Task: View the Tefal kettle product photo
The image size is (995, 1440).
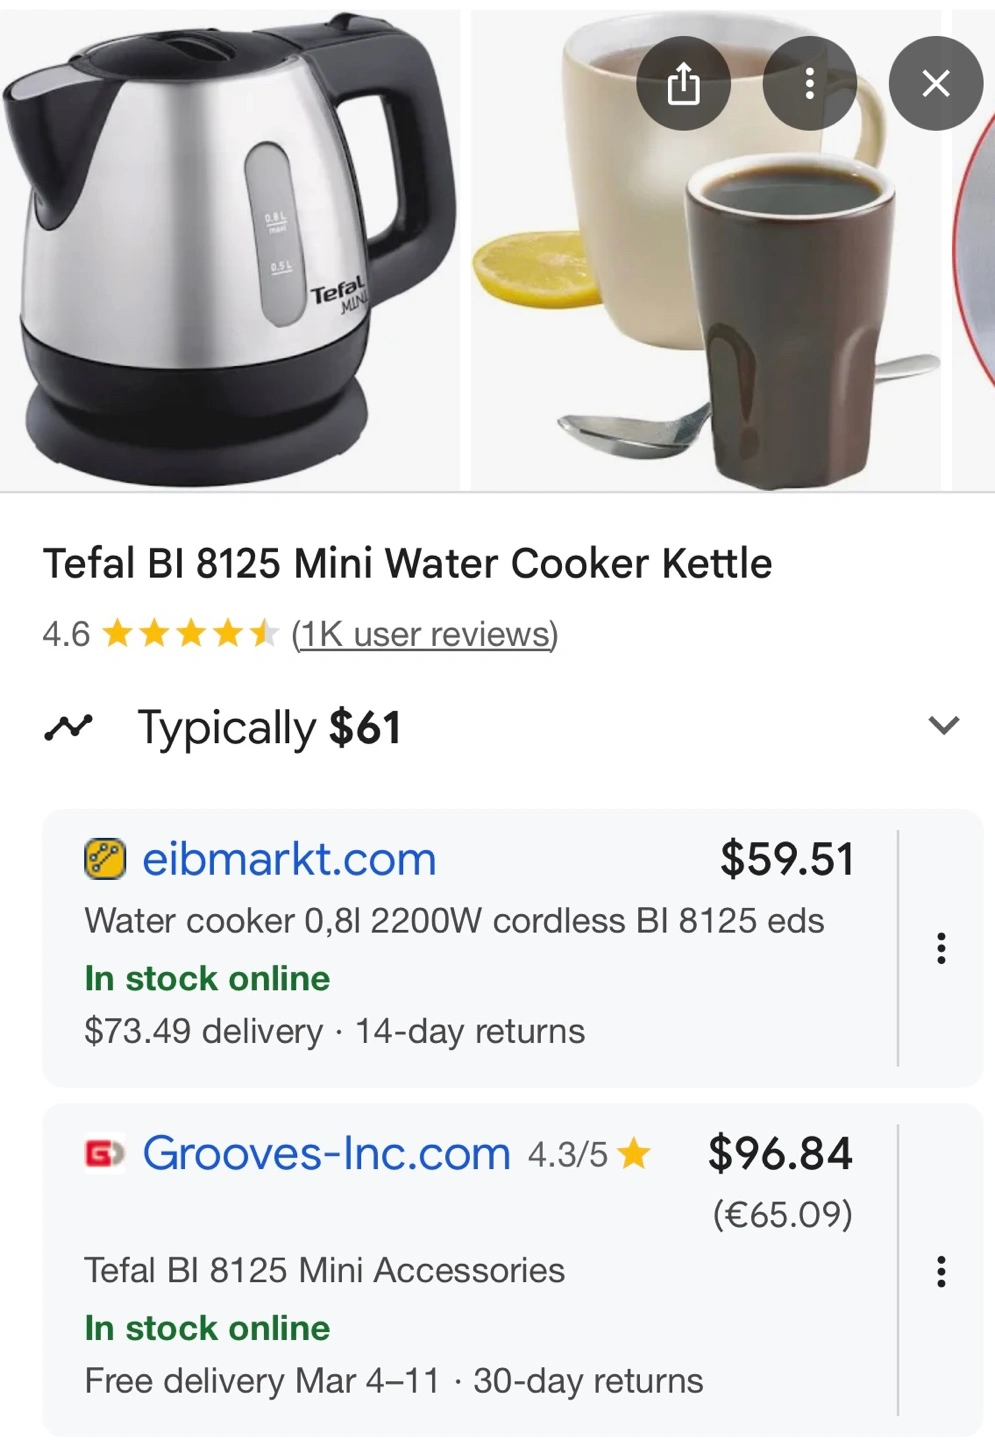Action: pos(228,250)
